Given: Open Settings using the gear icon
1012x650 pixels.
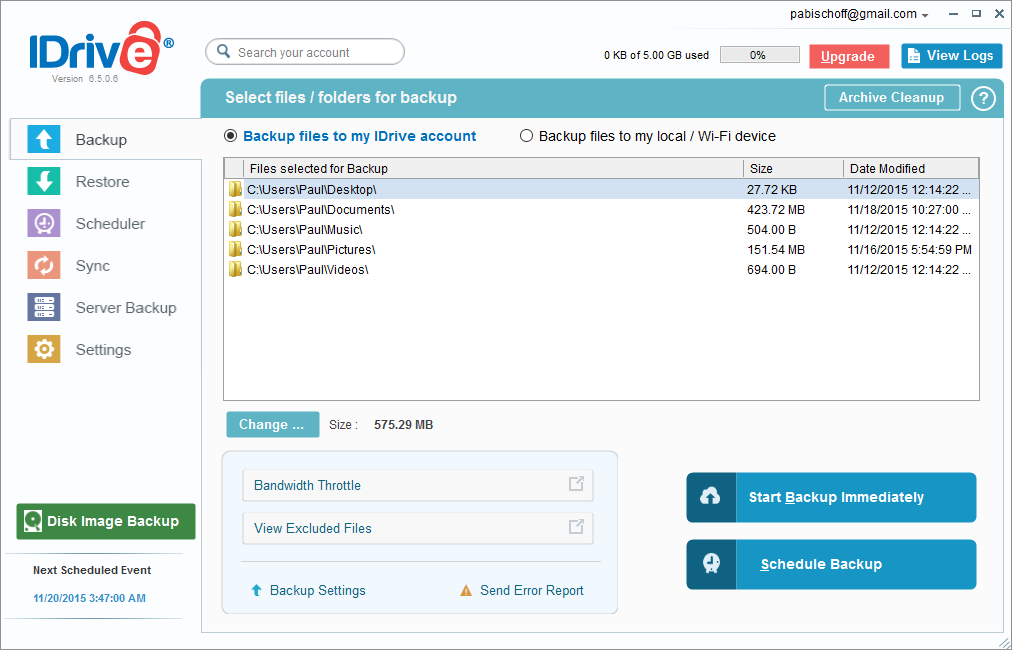Looking at the screenshot, I should click(44, 349).
